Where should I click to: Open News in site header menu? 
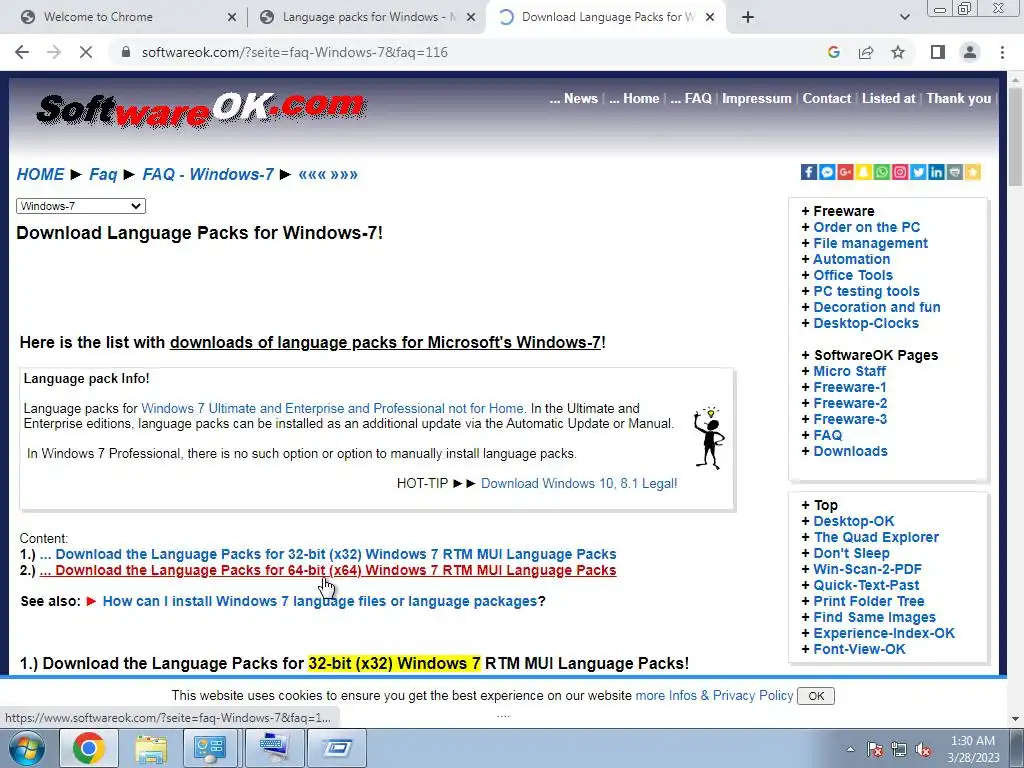pyautogui.click(x=573, y=99)
